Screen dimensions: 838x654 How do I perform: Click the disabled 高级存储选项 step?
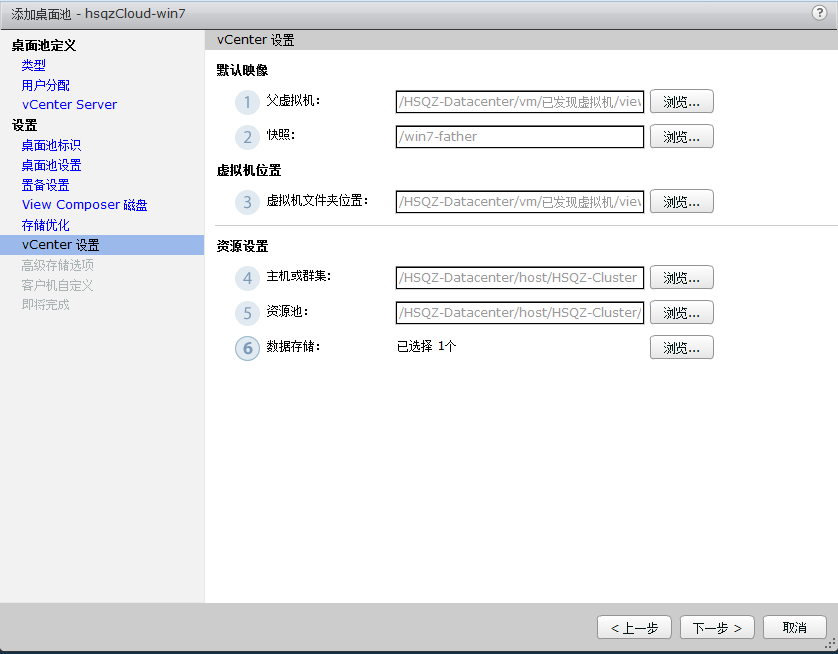pyautogui.click(x=58, y=265)
